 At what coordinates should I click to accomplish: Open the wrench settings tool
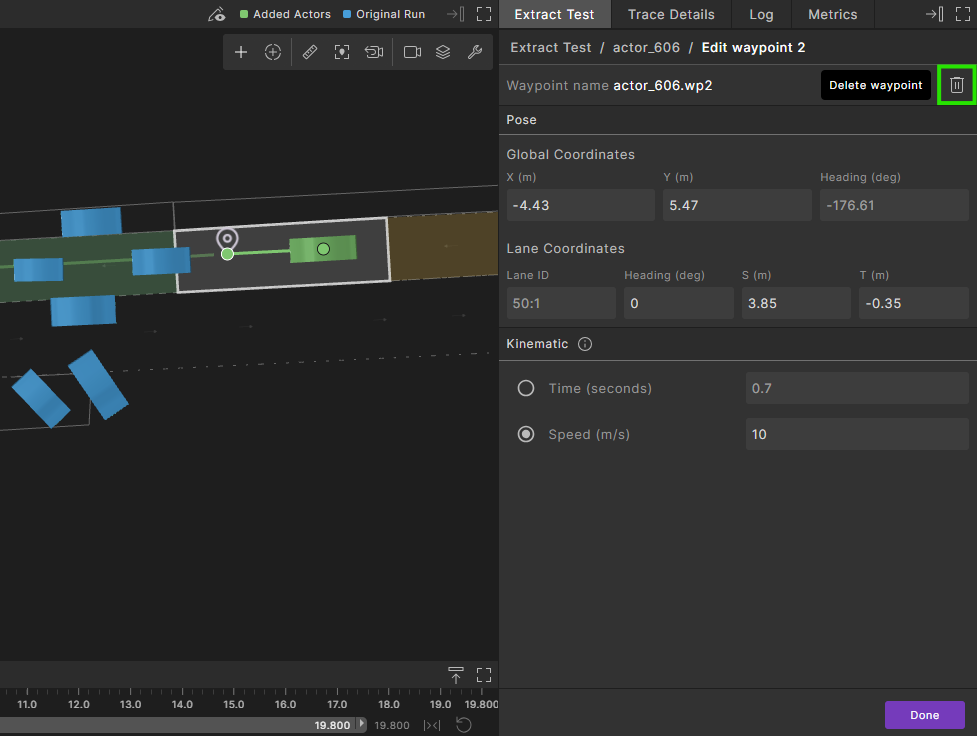tap(475, 52)
